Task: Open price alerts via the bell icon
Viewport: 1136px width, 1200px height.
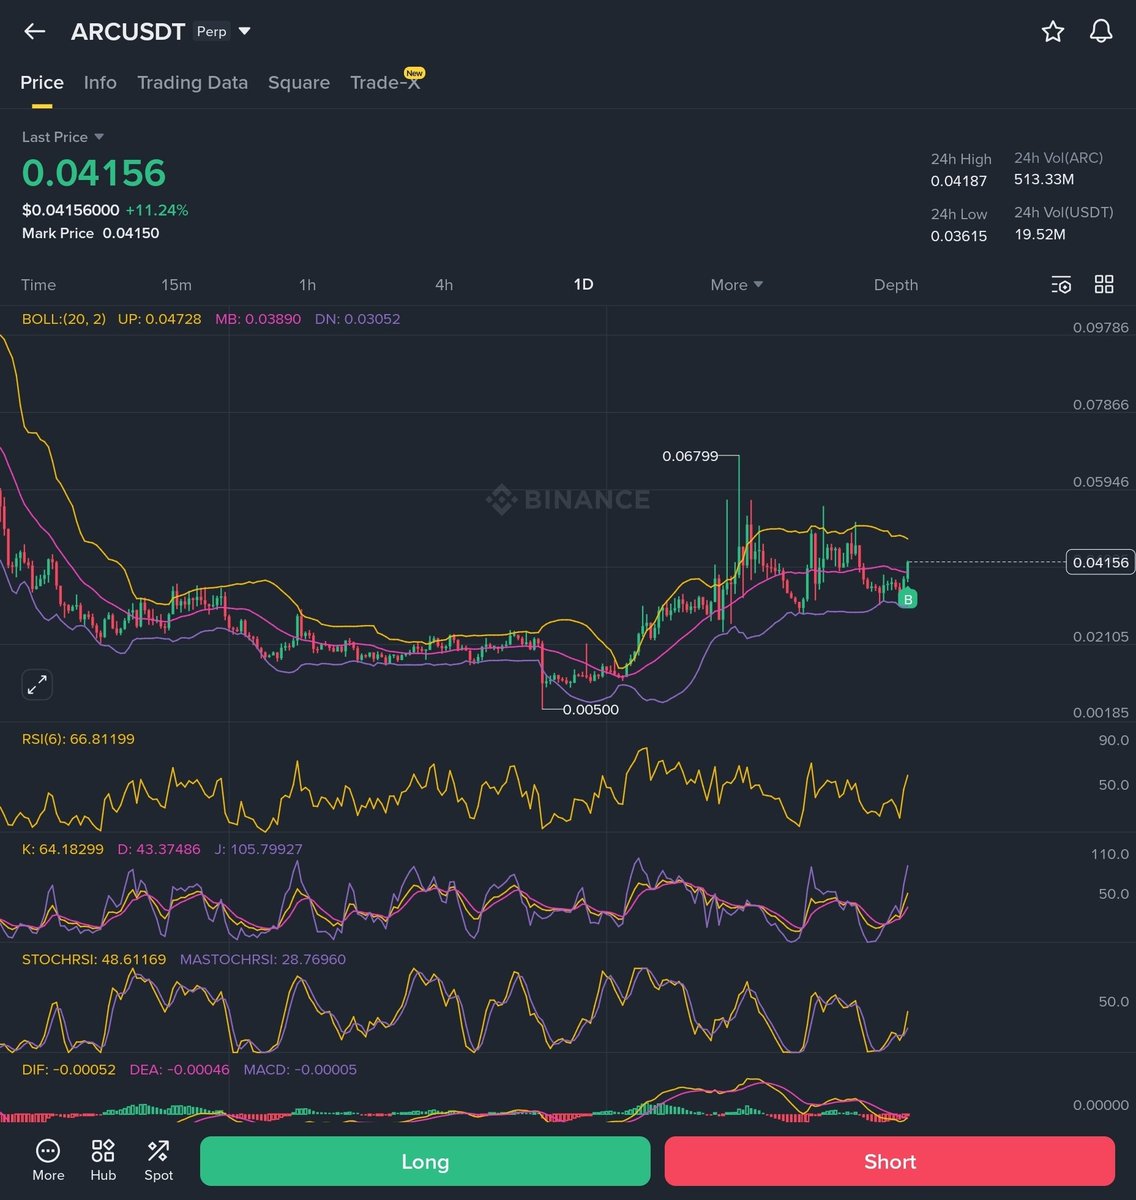Action: 1101,31
